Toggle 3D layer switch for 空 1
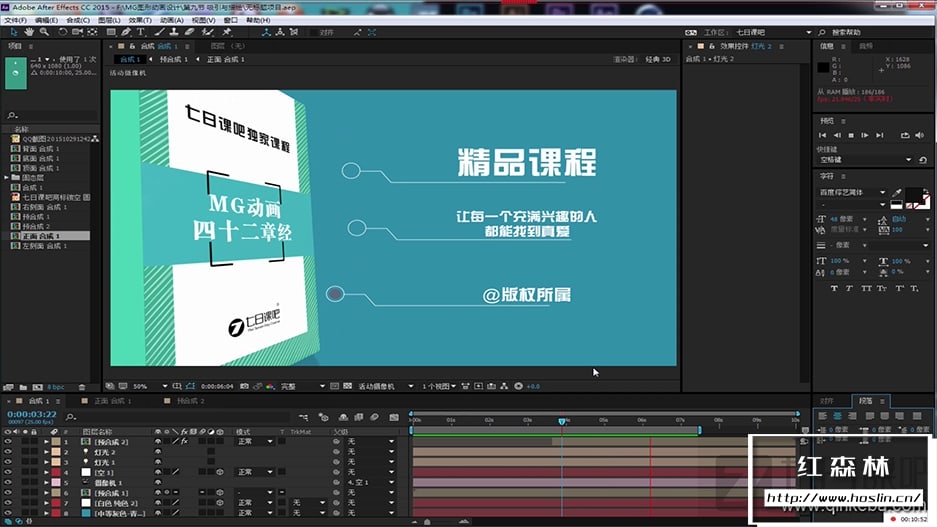937x527 pixels. 220,472
